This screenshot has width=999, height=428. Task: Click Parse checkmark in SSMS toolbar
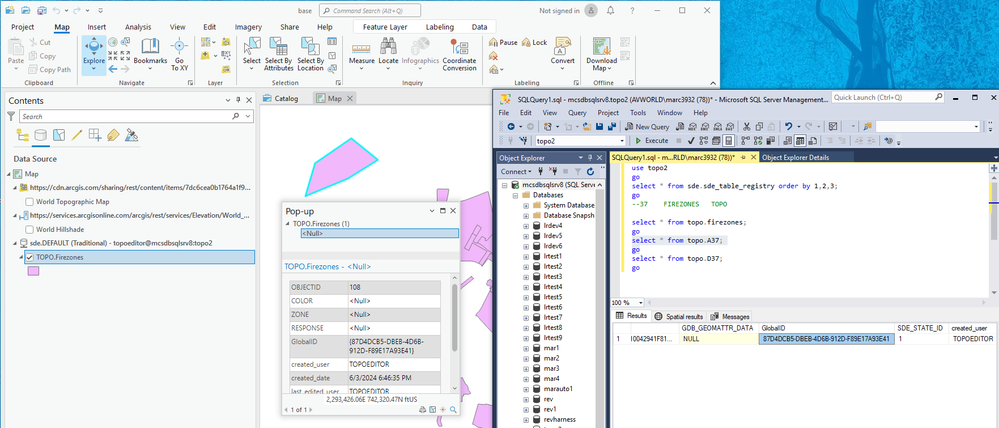pos(692,140)
